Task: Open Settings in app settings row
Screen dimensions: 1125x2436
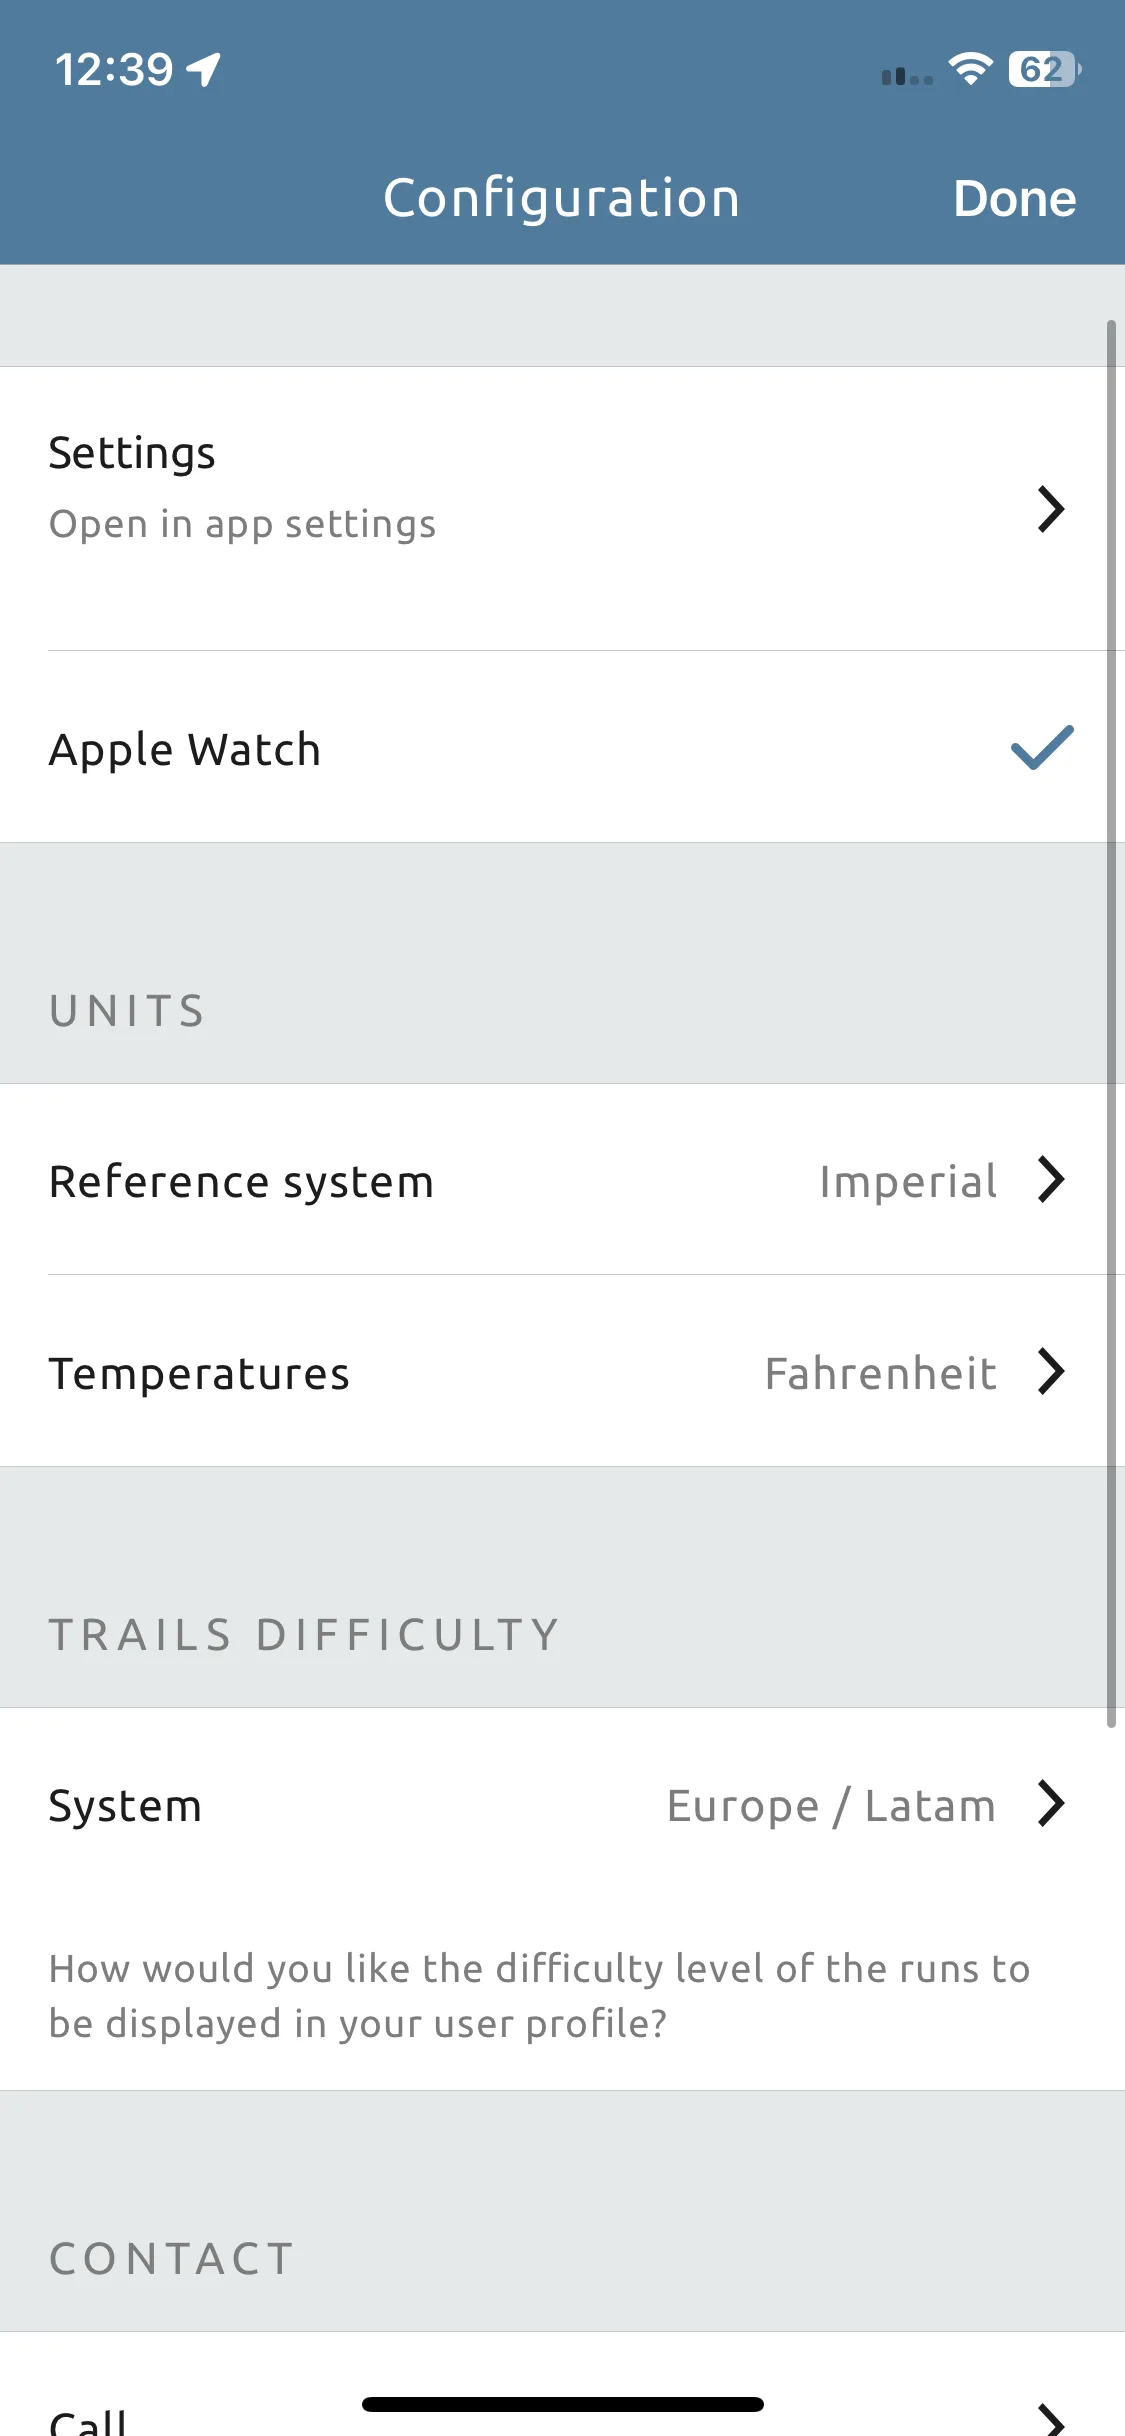Action: (562, 509)
